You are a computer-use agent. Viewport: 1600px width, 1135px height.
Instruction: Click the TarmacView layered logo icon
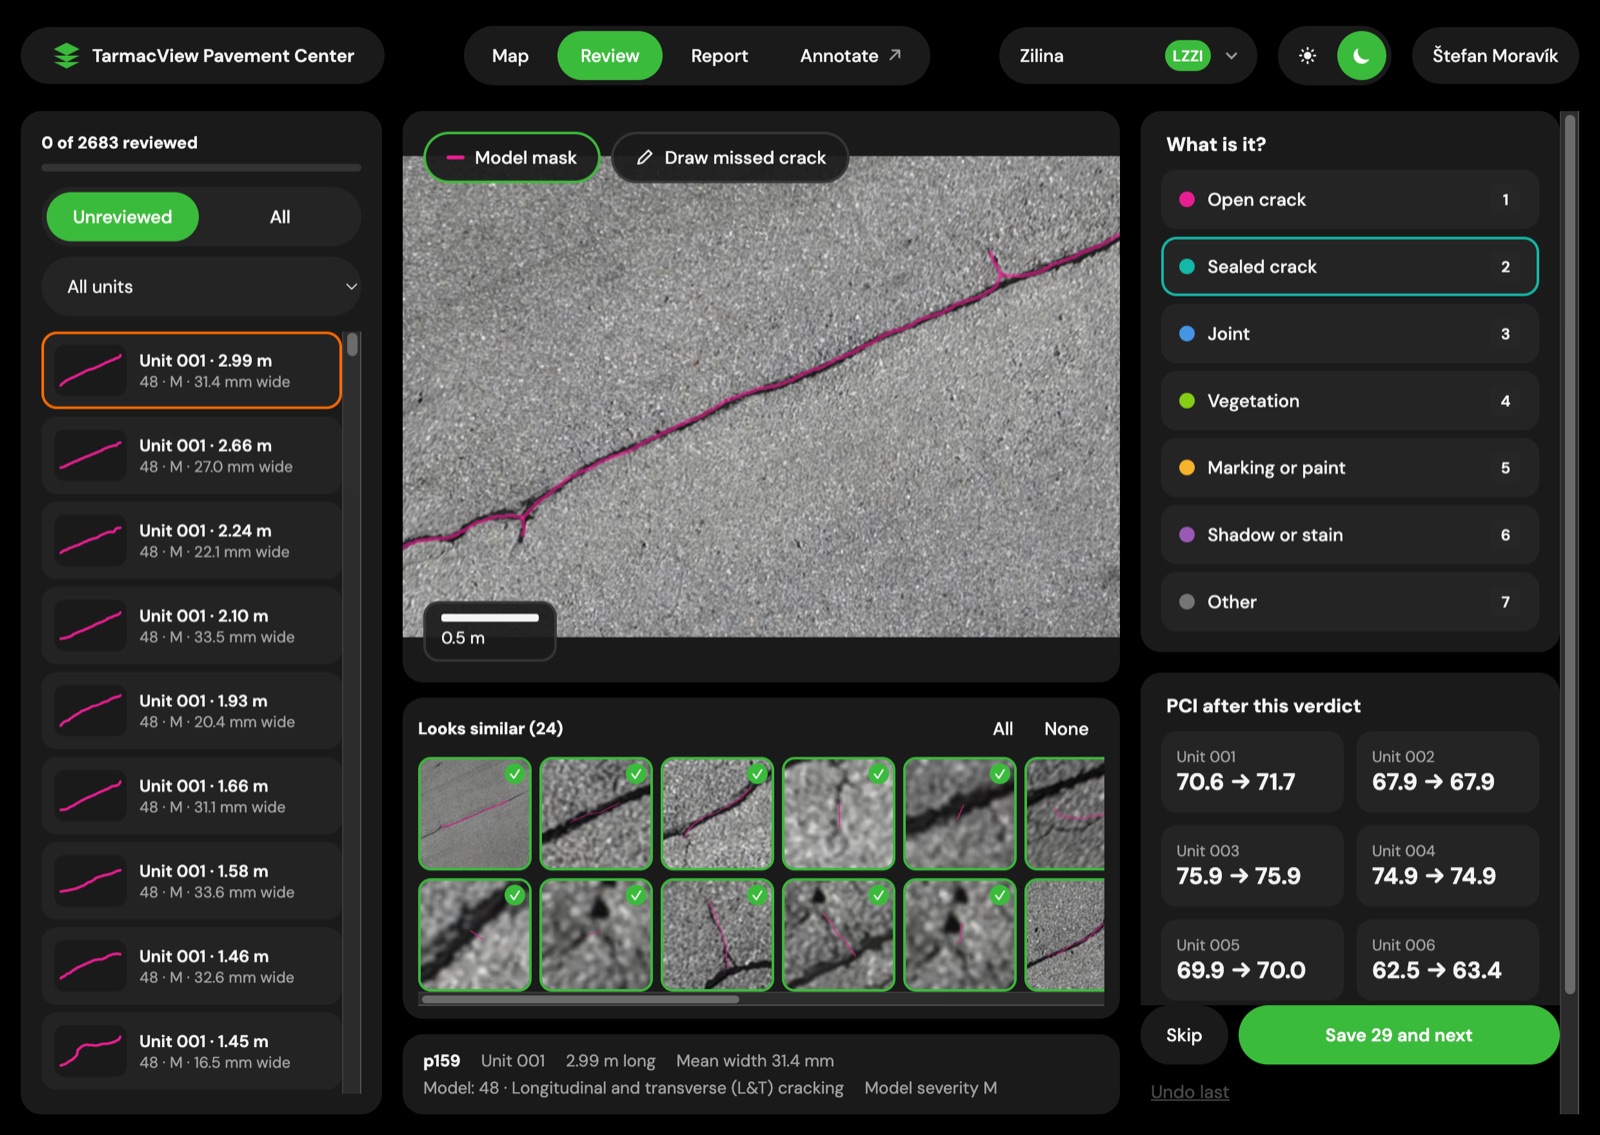pyautogui.click(x=66, y=56)
